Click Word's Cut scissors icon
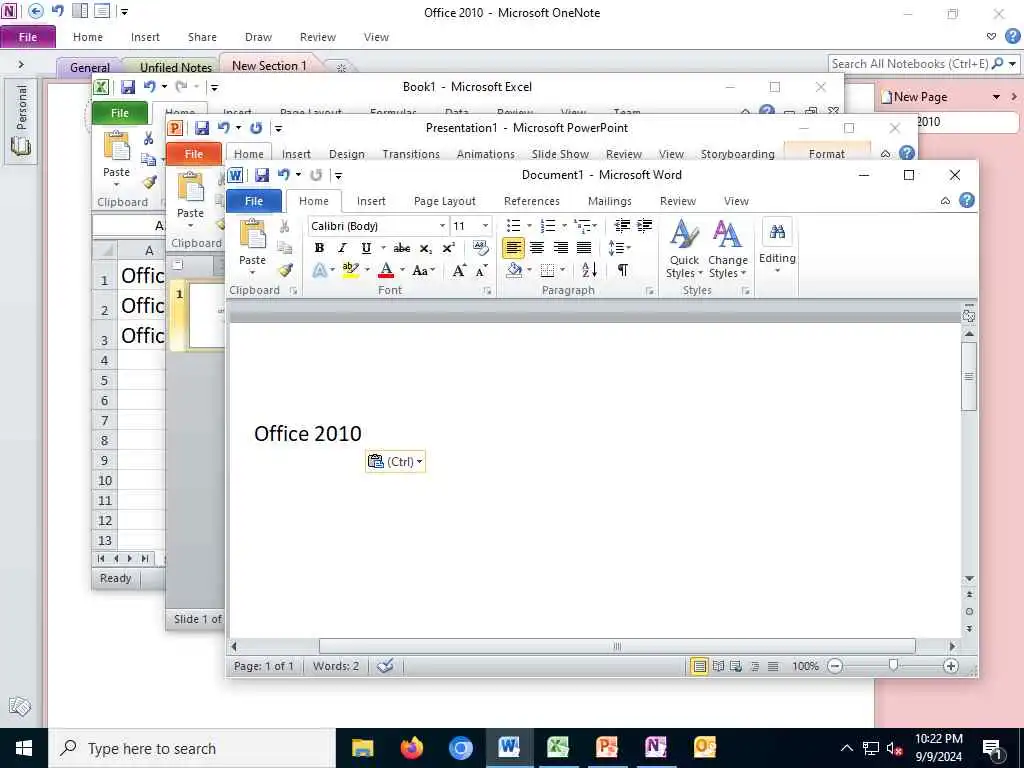 point(284,227)
